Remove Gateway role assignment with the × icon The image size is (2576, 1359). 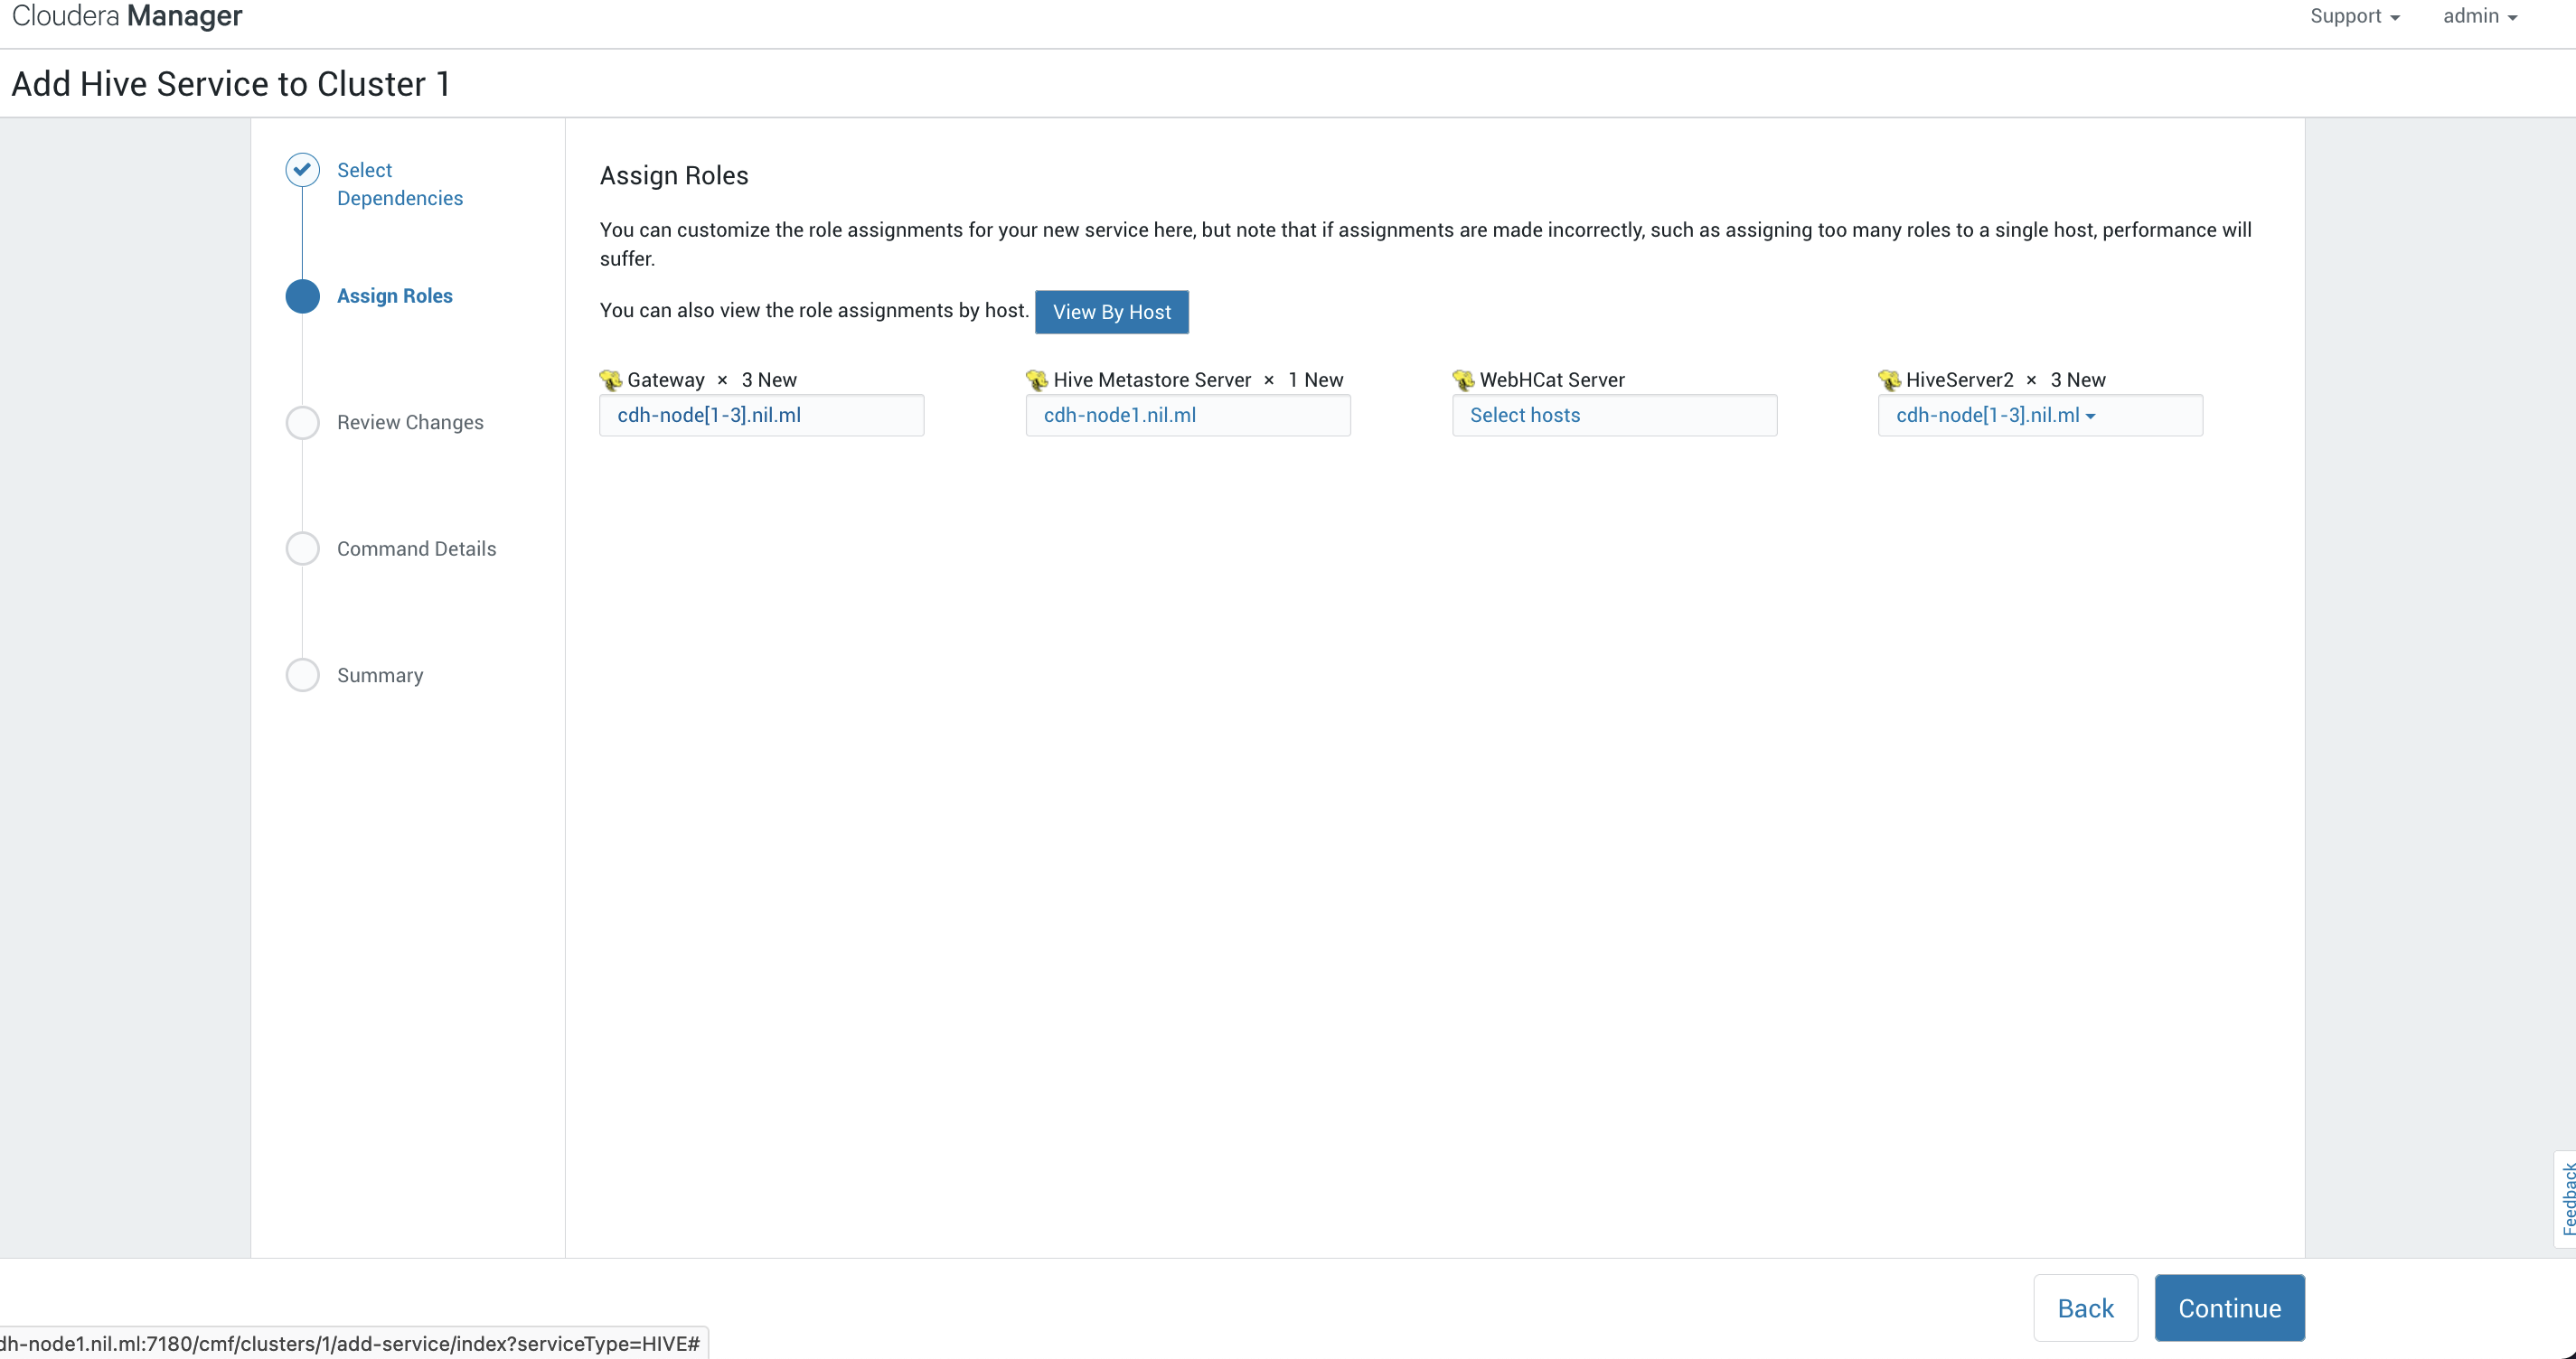point(722,380)
